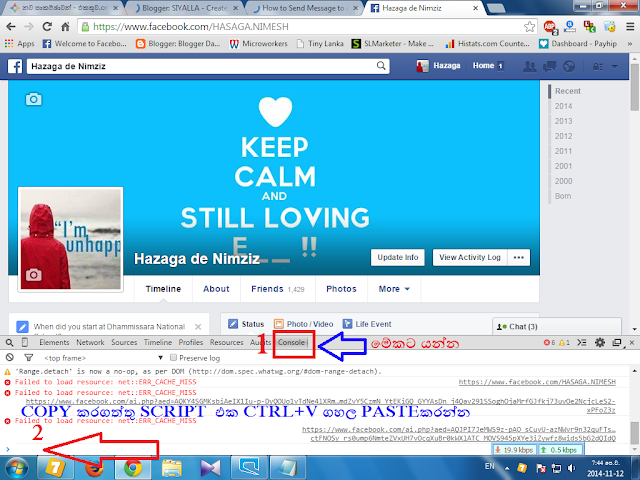Clear console log with the circle-slash icon

pyautogui.click(x=10, y=358)
